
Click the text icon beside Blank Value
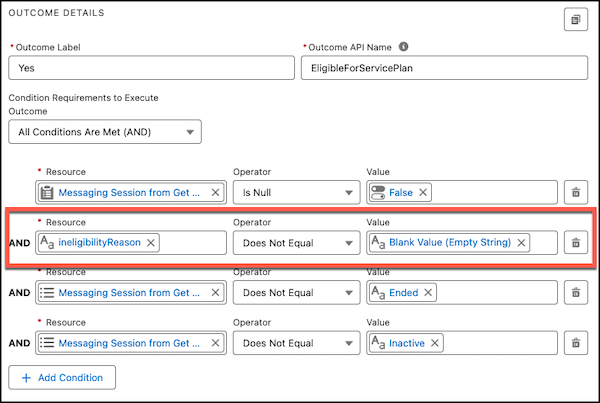click(378, 243)
